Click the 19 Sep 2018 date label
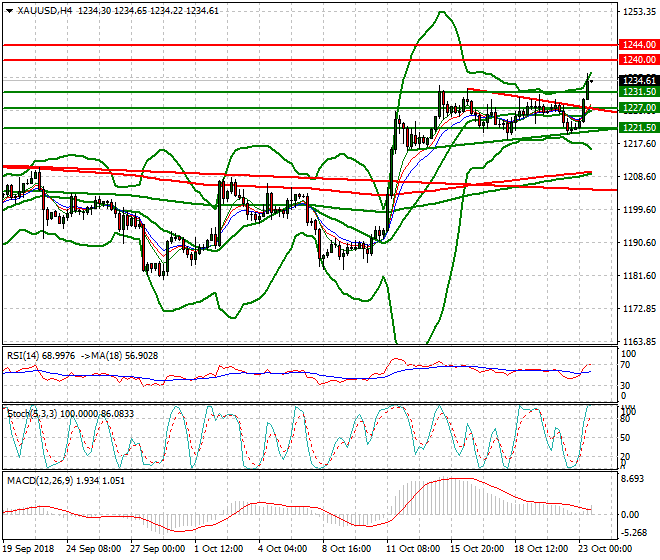 29,549
